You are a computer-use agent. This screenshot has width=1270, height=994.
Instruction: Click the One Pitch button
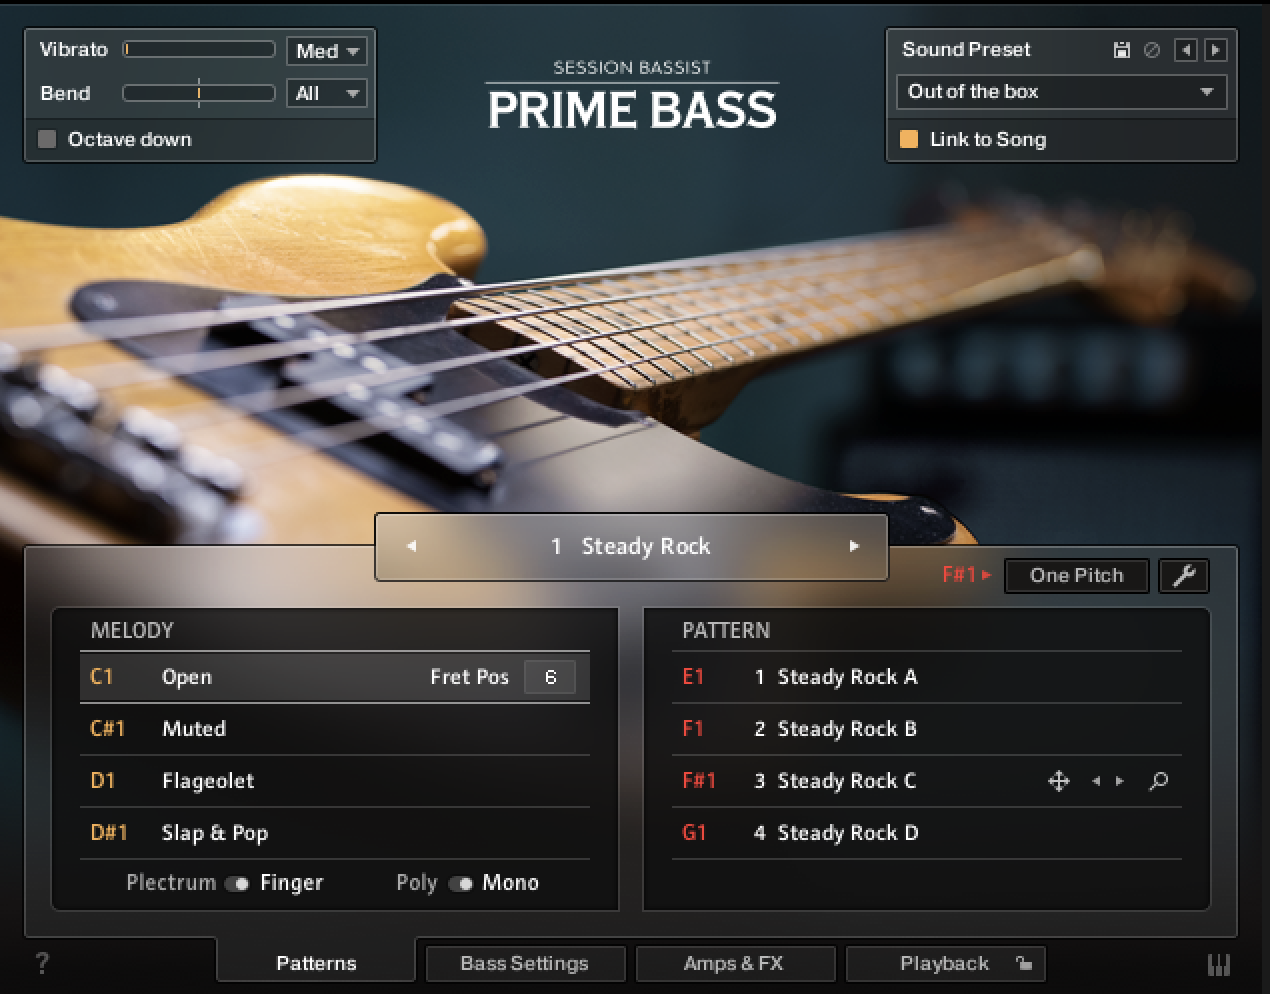[x=1076, y=575]
